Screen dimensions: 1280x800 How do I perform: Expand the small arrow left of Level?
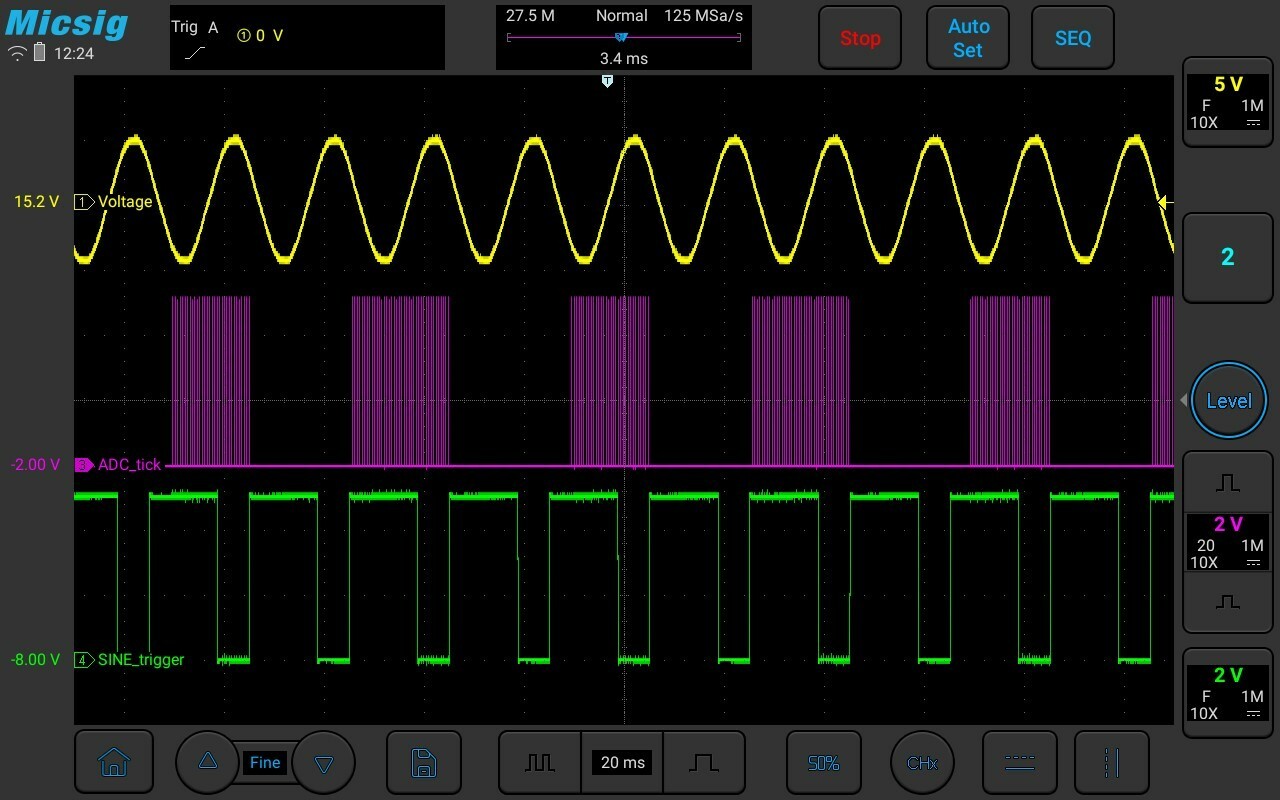click(1184, 400)
